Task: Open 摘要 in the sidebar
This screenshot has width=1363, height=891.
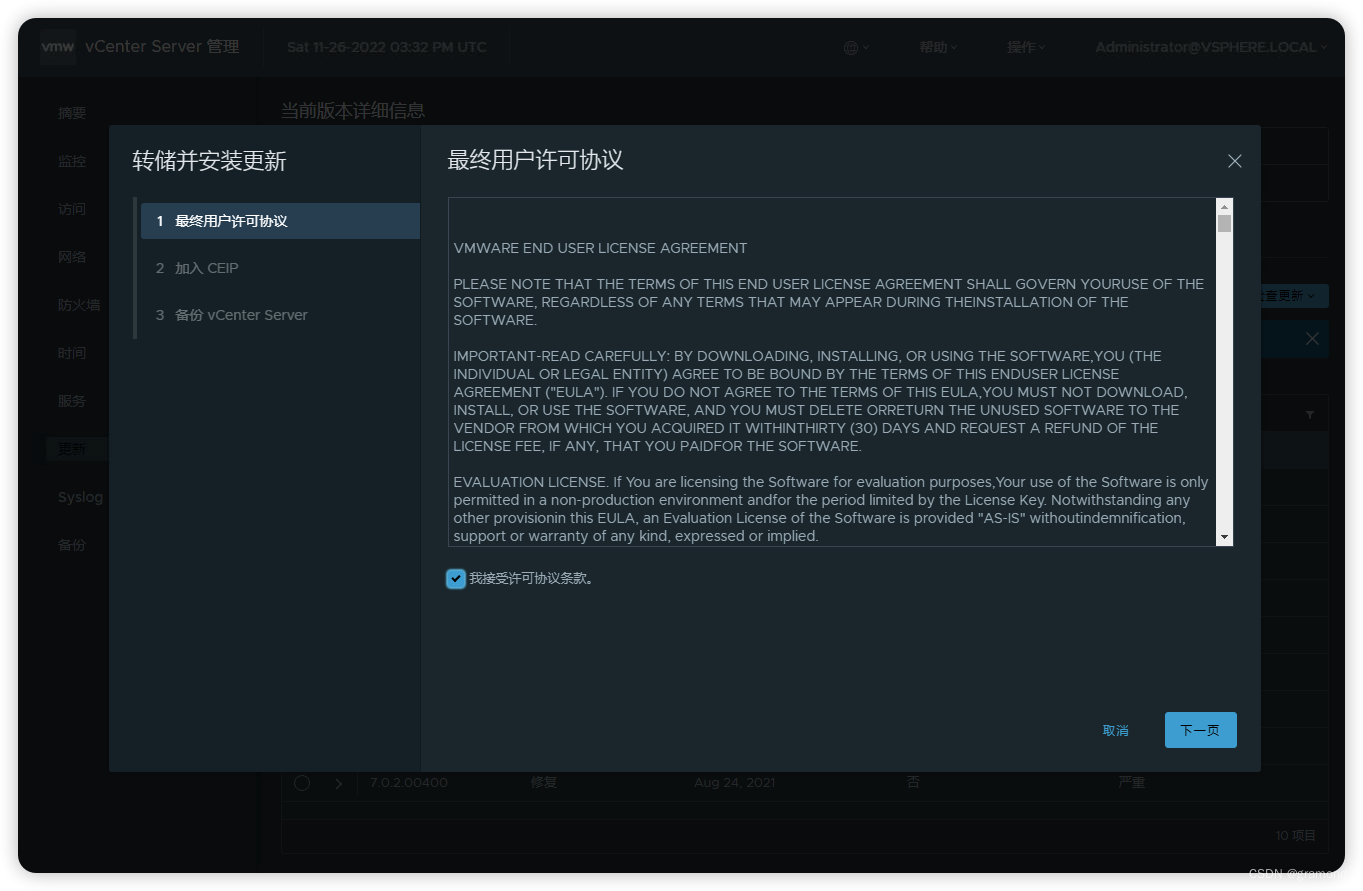Action: (72, 113)
